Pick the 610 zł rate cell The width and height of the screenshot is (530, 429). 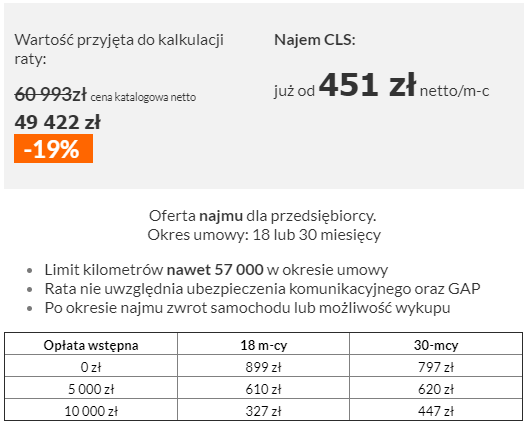click(x=264, y=389)
